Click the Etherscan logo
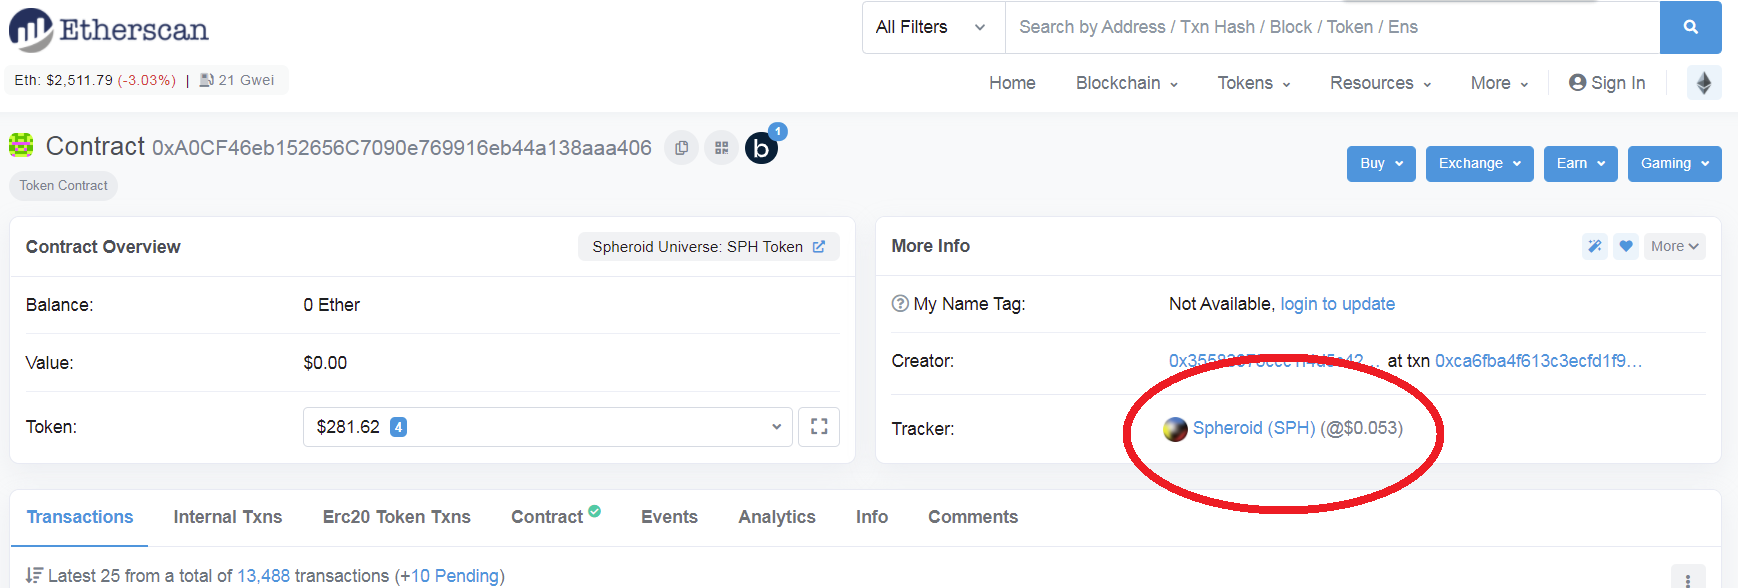Screen dimensions: 1738x588 pyautogui.click(x=109, y=30)
